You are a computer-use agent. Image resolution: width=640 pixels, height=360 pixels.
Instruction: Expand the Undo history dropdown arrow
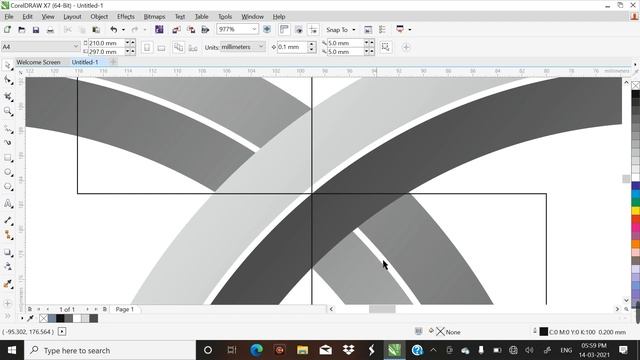click(123, 30)
